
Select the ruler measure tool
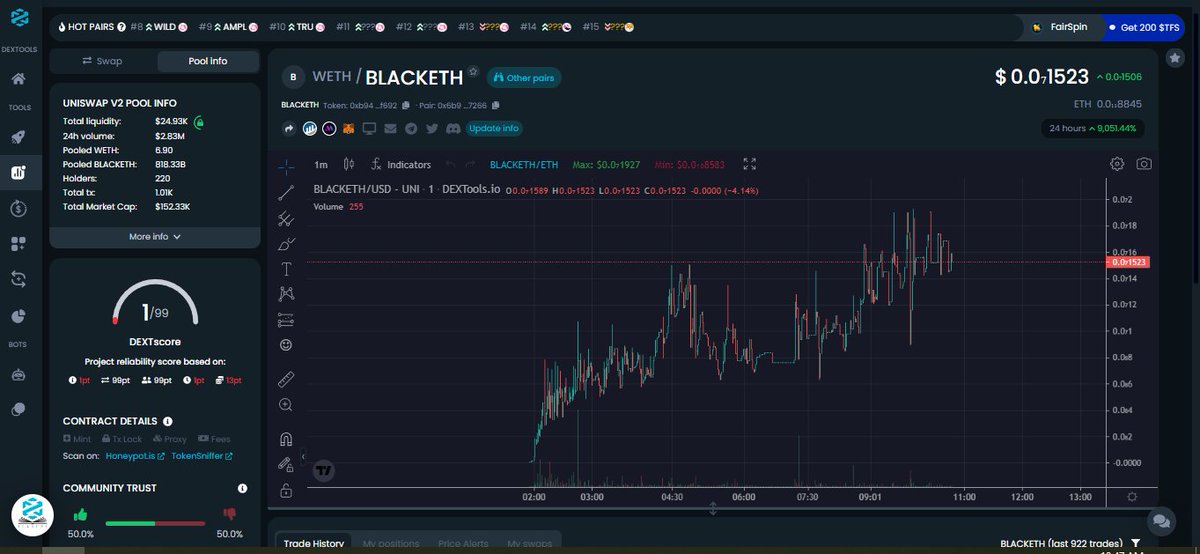tap(286, 379)
